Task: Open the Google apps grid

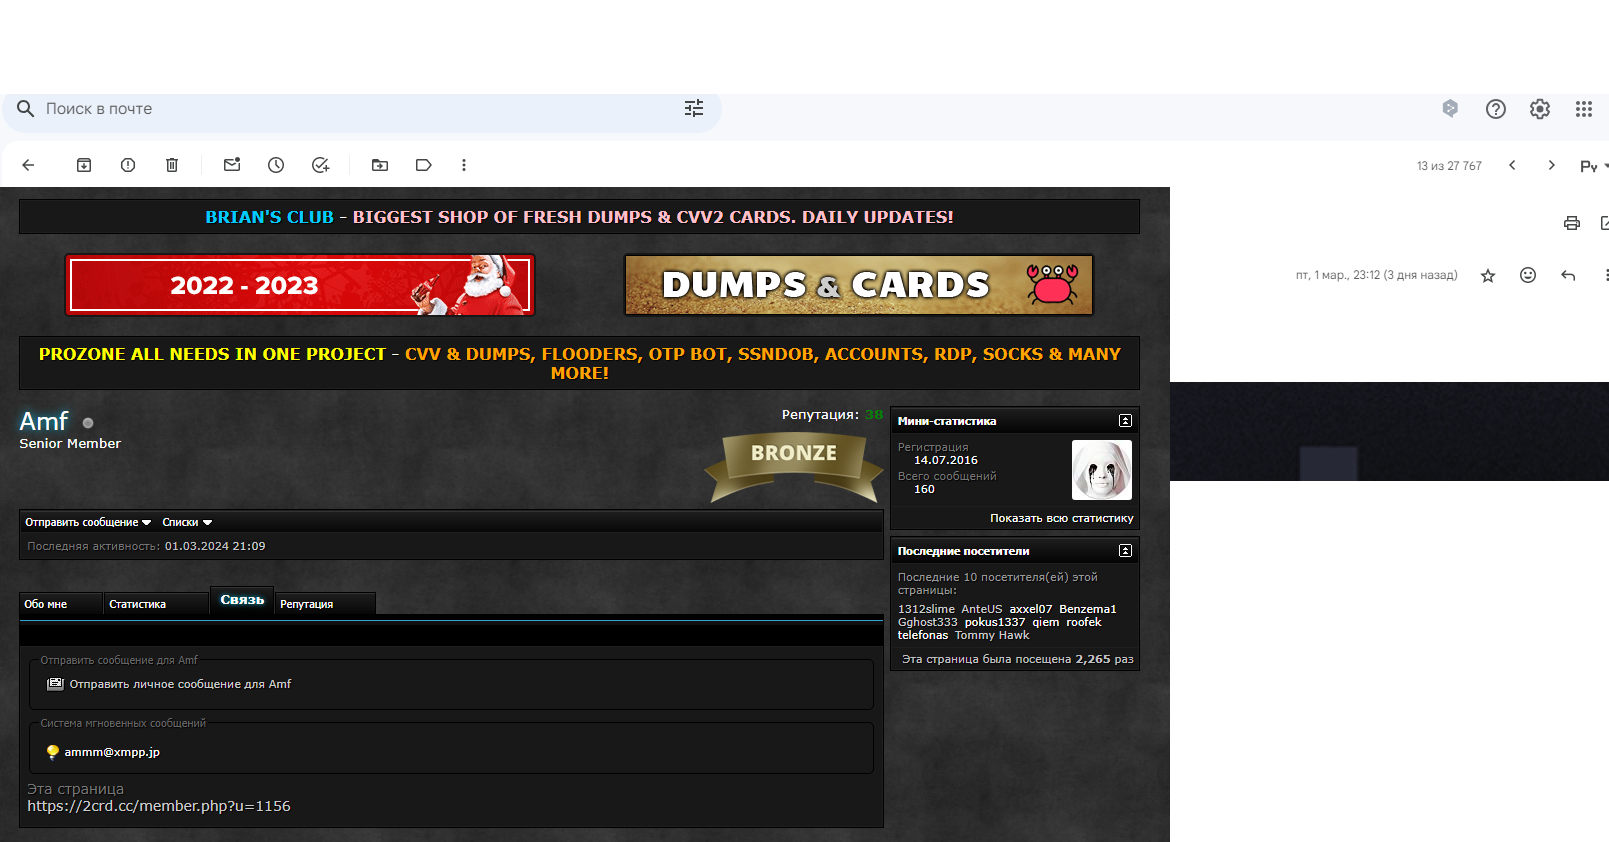Action: pyautogui.click(x=1584, y=109)
